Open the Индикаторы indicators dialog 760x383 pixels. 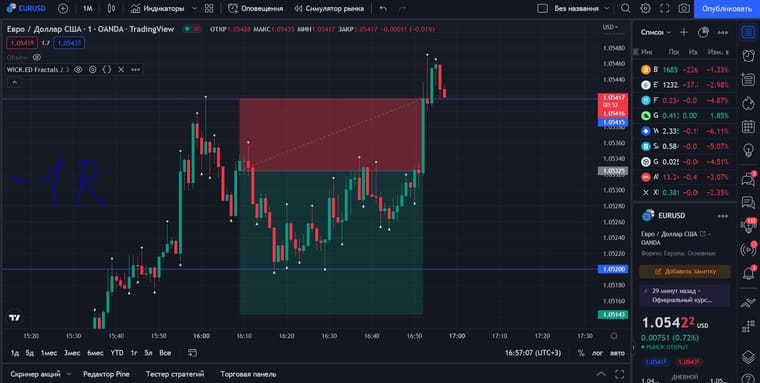pos(158,8)
